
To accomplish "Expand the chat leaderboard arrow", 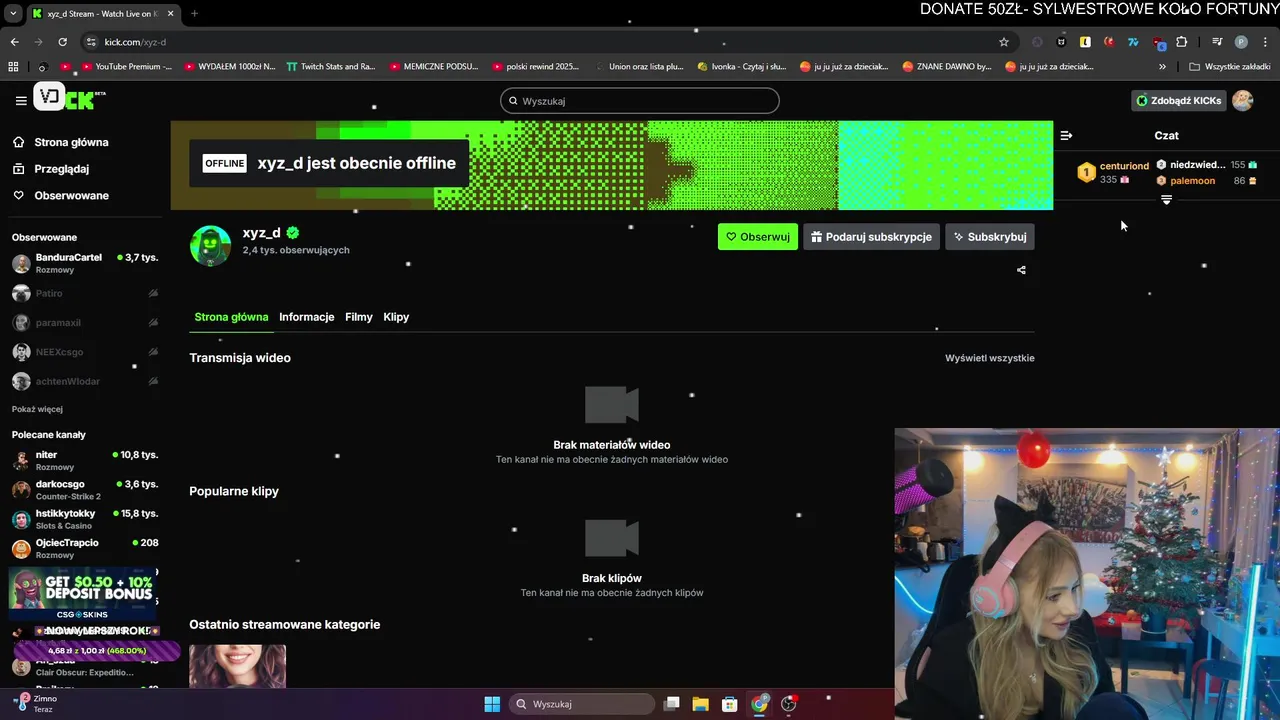I will (x=1166, y=200).
